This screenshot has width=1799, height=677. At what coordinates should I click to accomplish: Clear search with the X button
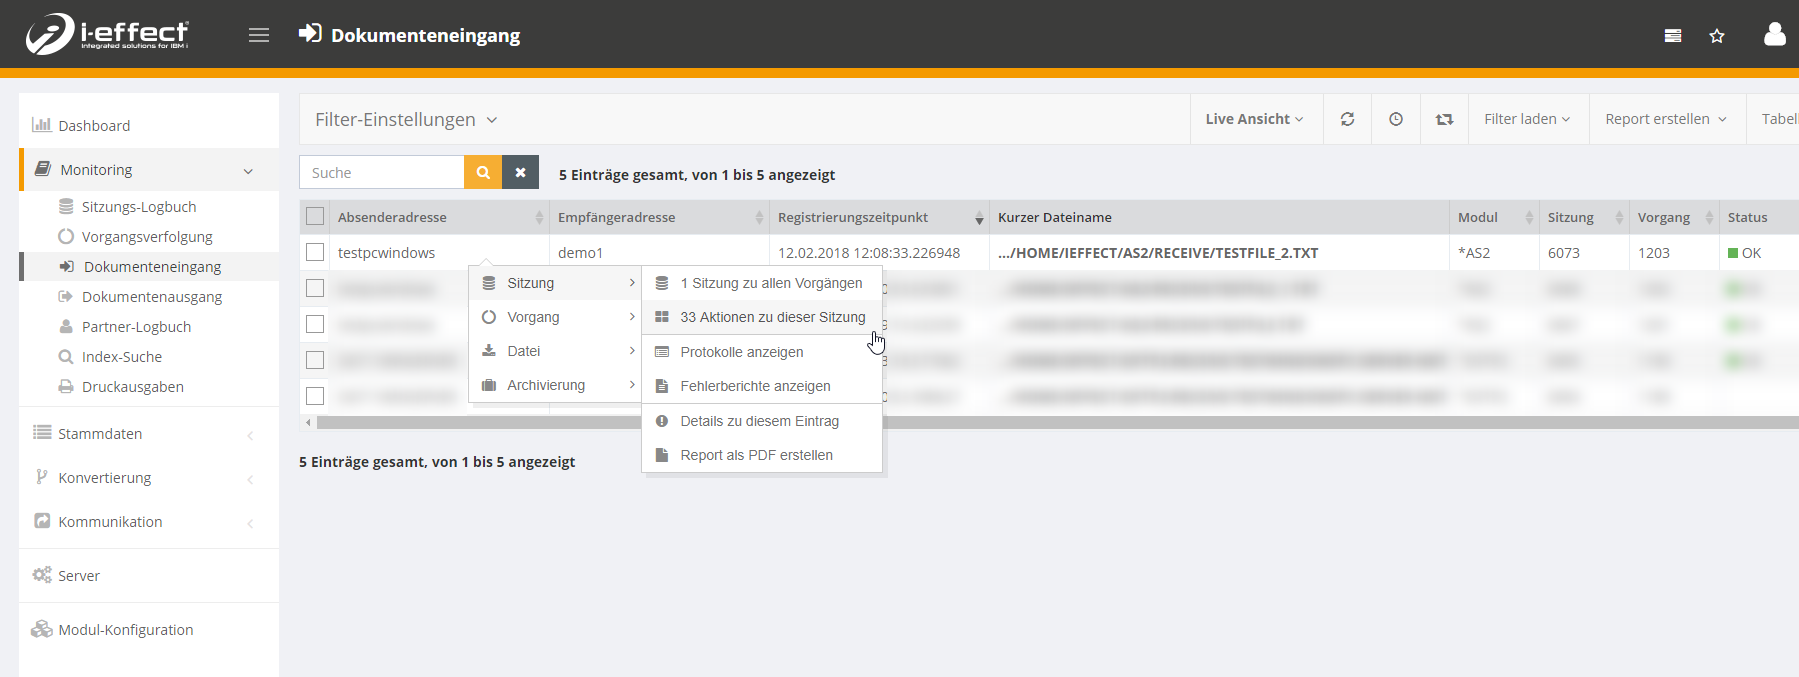tap(520, 172)
